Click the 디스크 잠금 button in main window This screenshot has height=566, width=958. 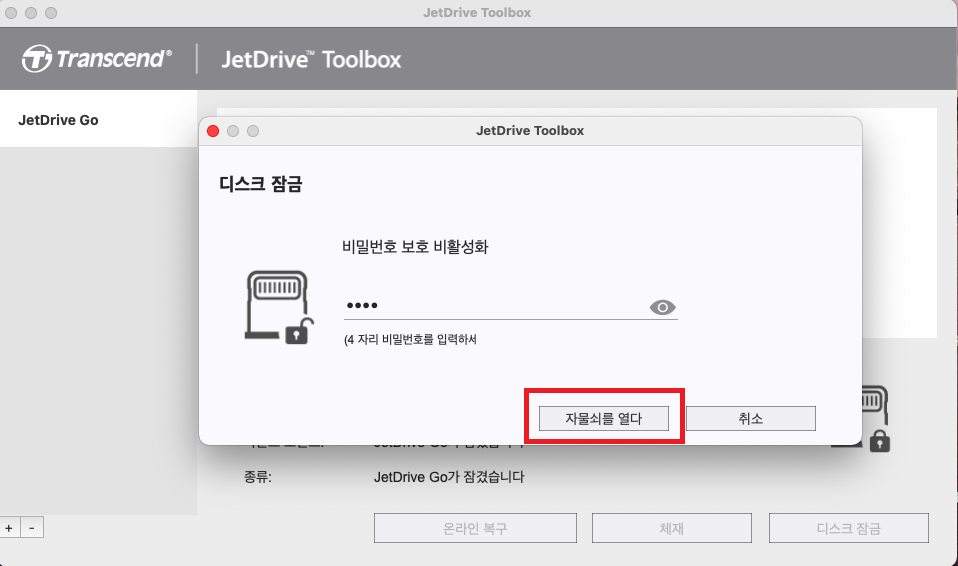point(849,528)
